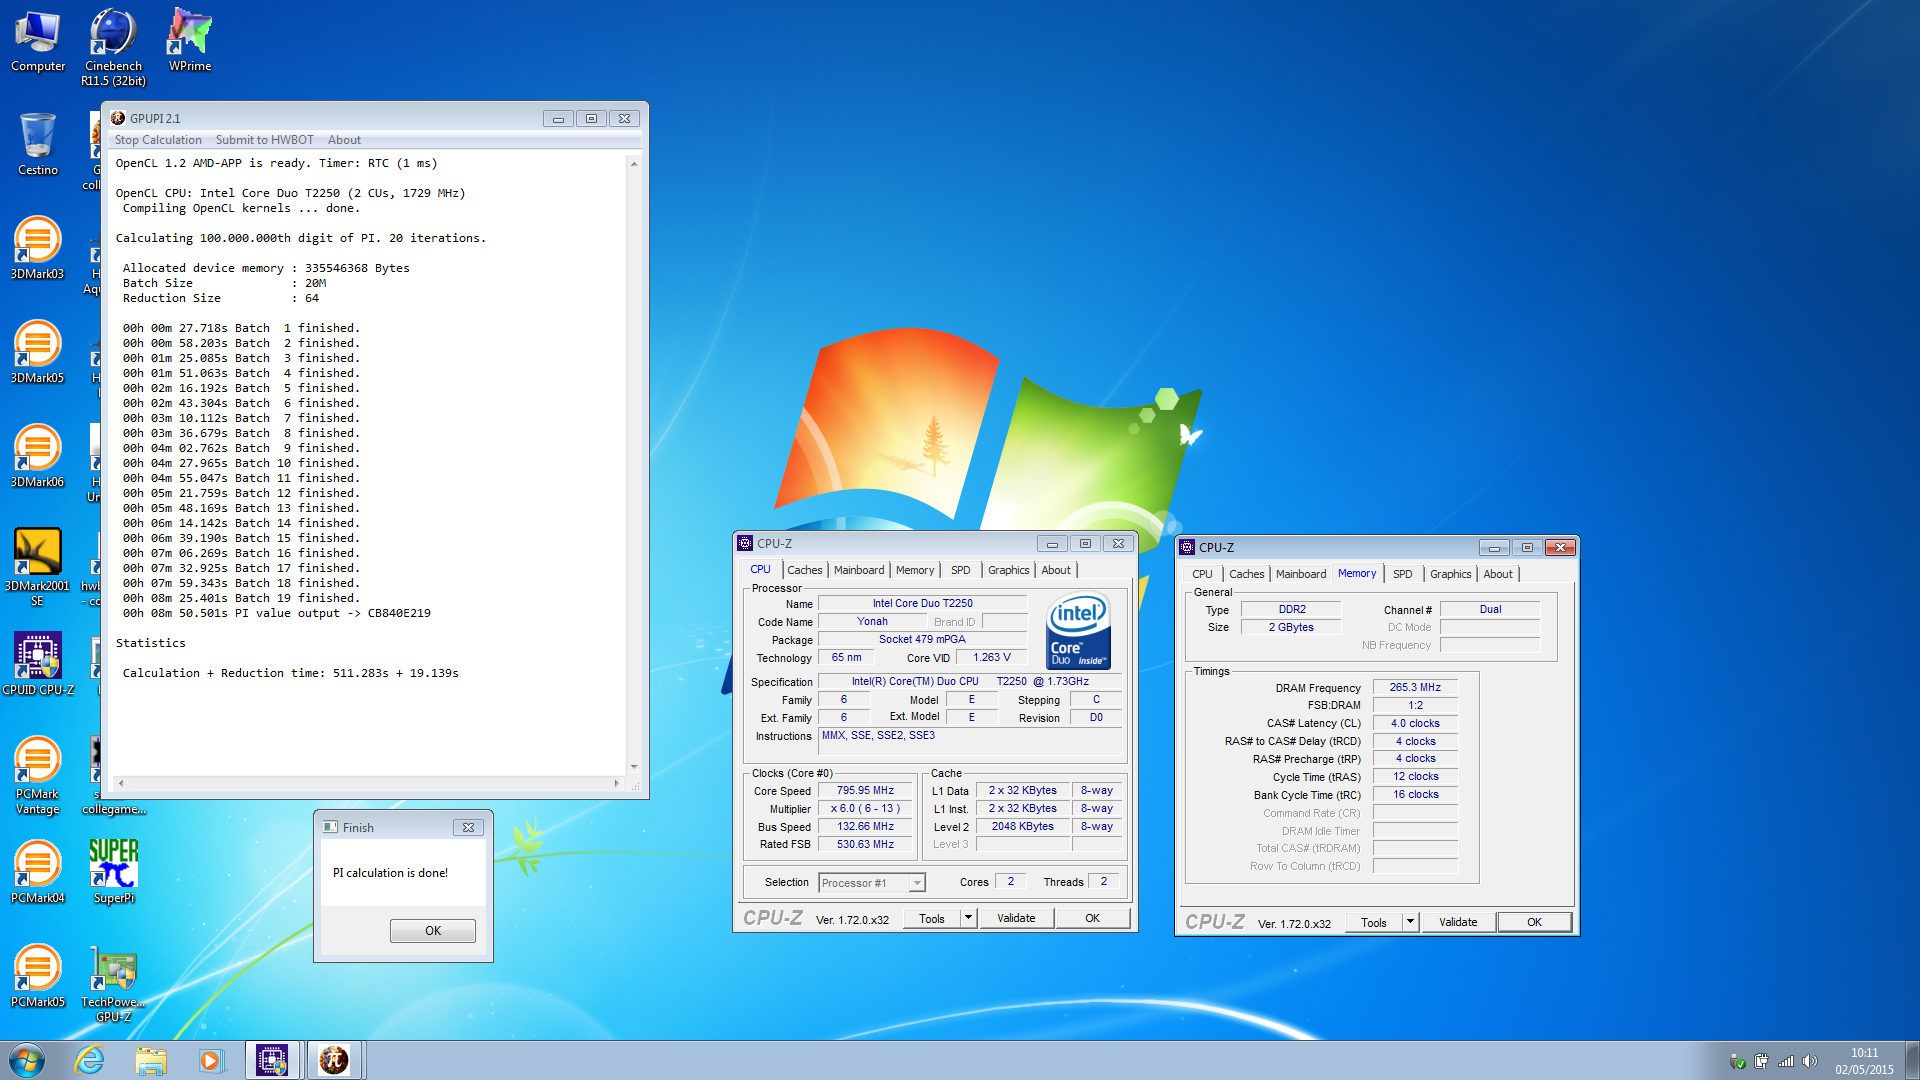Open Windows Explorer from the taskbar
The height and width of the screenshot is (1080, 1920).
coord(151,1060)
